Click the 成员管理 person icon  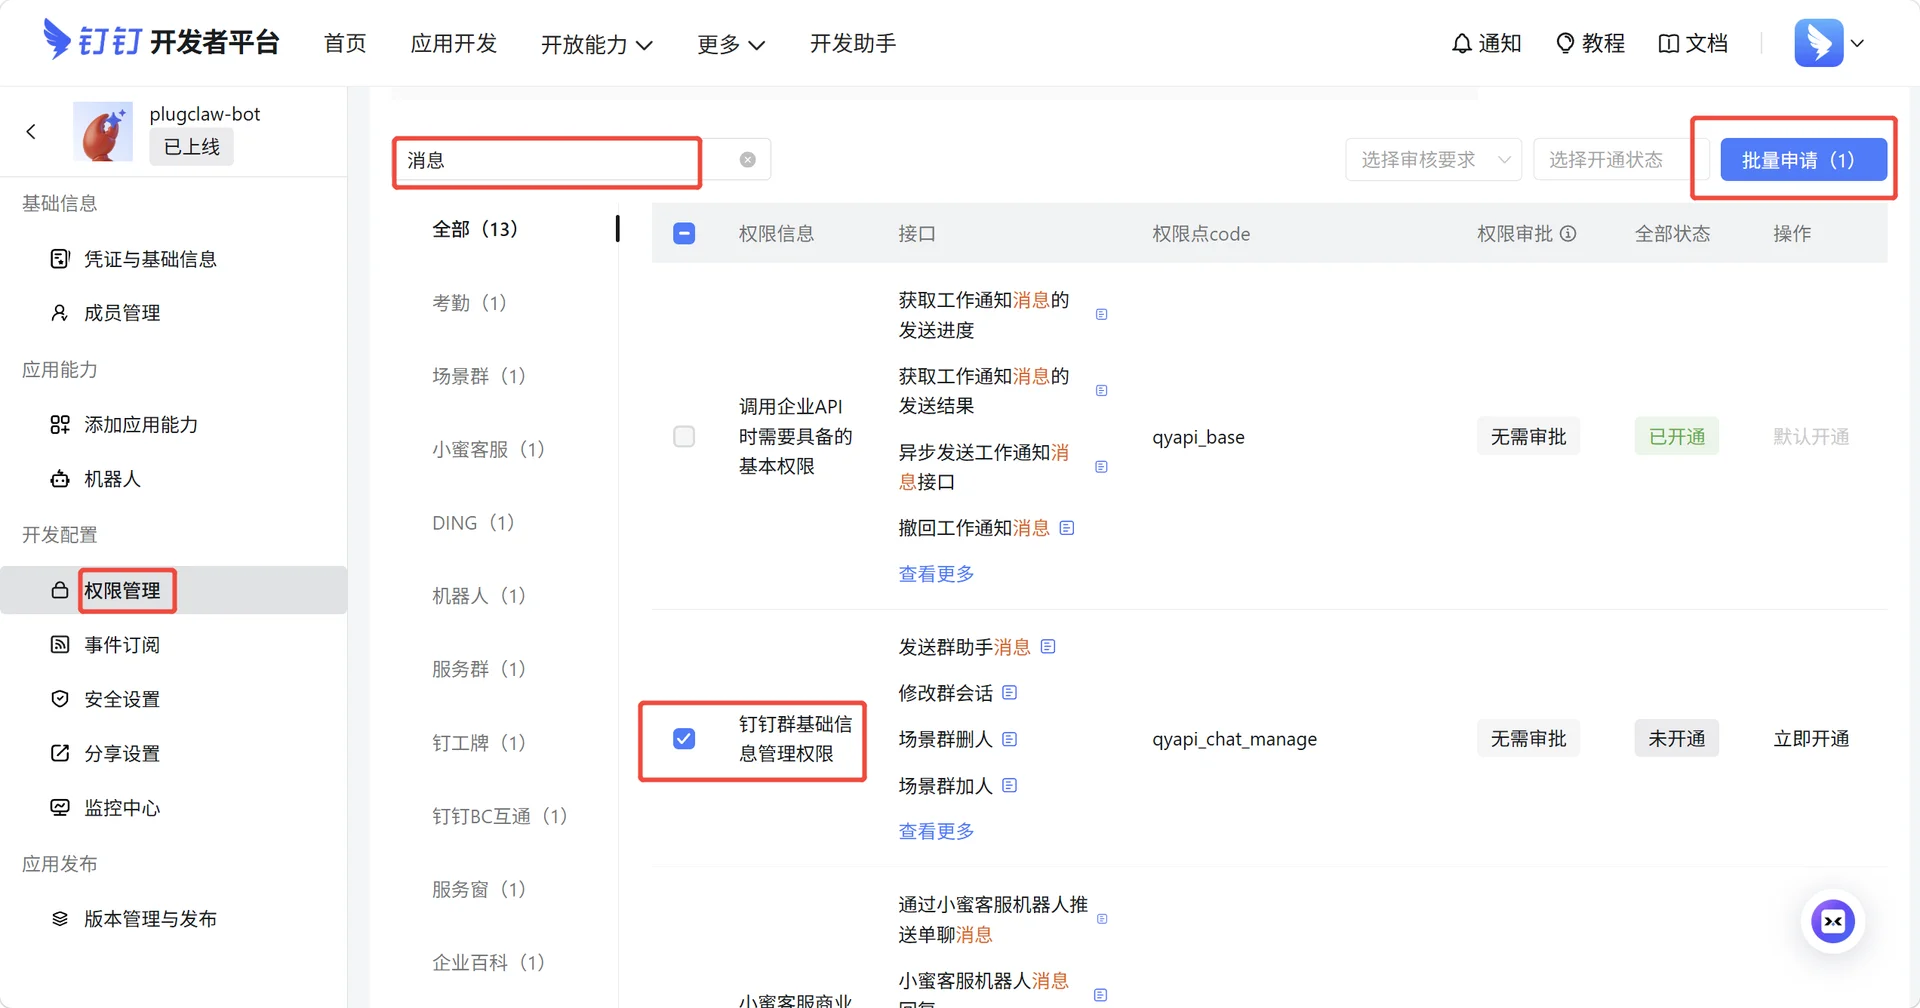tap(60, 313)
